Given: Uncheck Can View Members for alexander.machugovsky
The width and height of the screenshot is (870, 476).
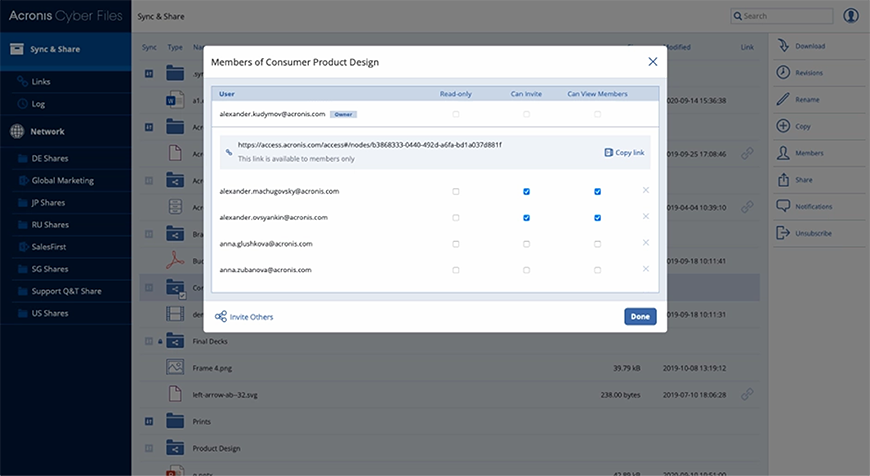Looking at the screenshot, I should coord(597,191).
